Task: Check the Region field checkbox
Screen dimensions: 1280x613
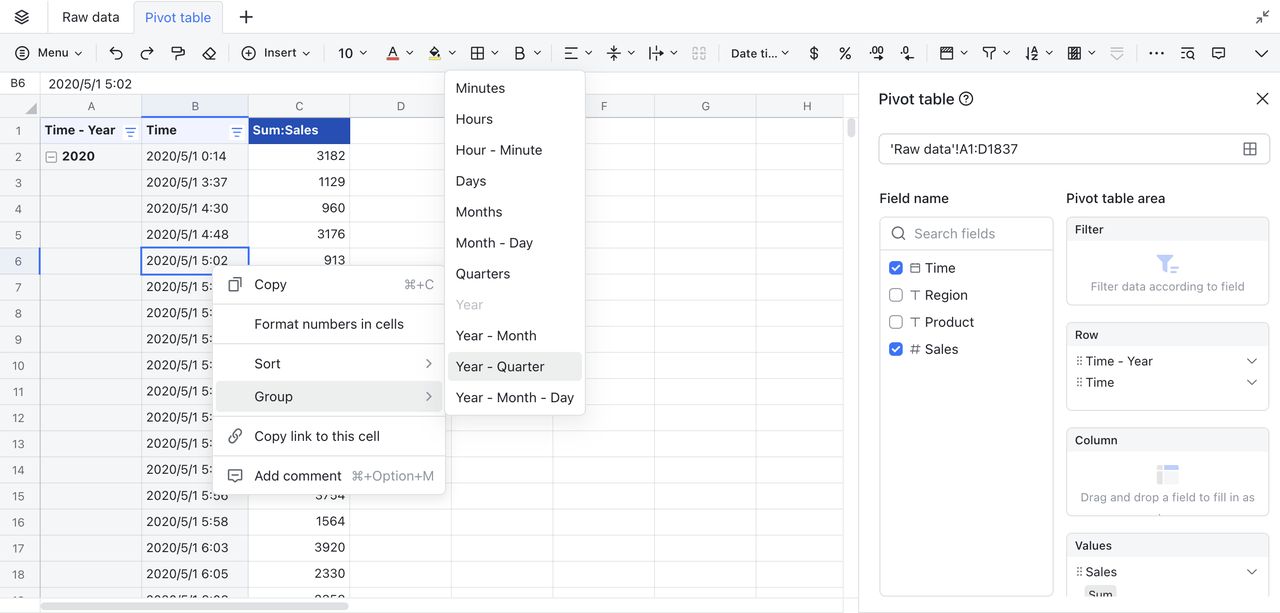Action: [x=896, y=295]
